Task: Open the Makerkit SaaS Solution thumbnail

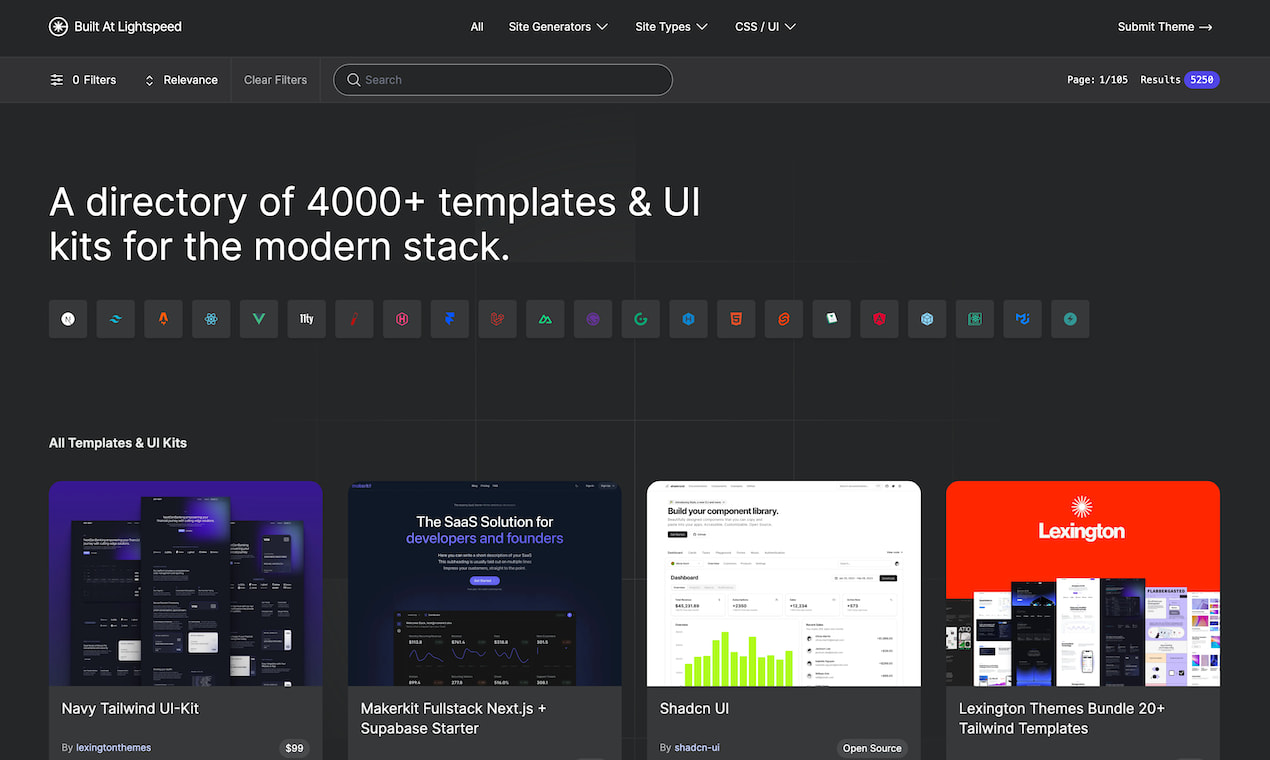Action: [x=485, y=584]
